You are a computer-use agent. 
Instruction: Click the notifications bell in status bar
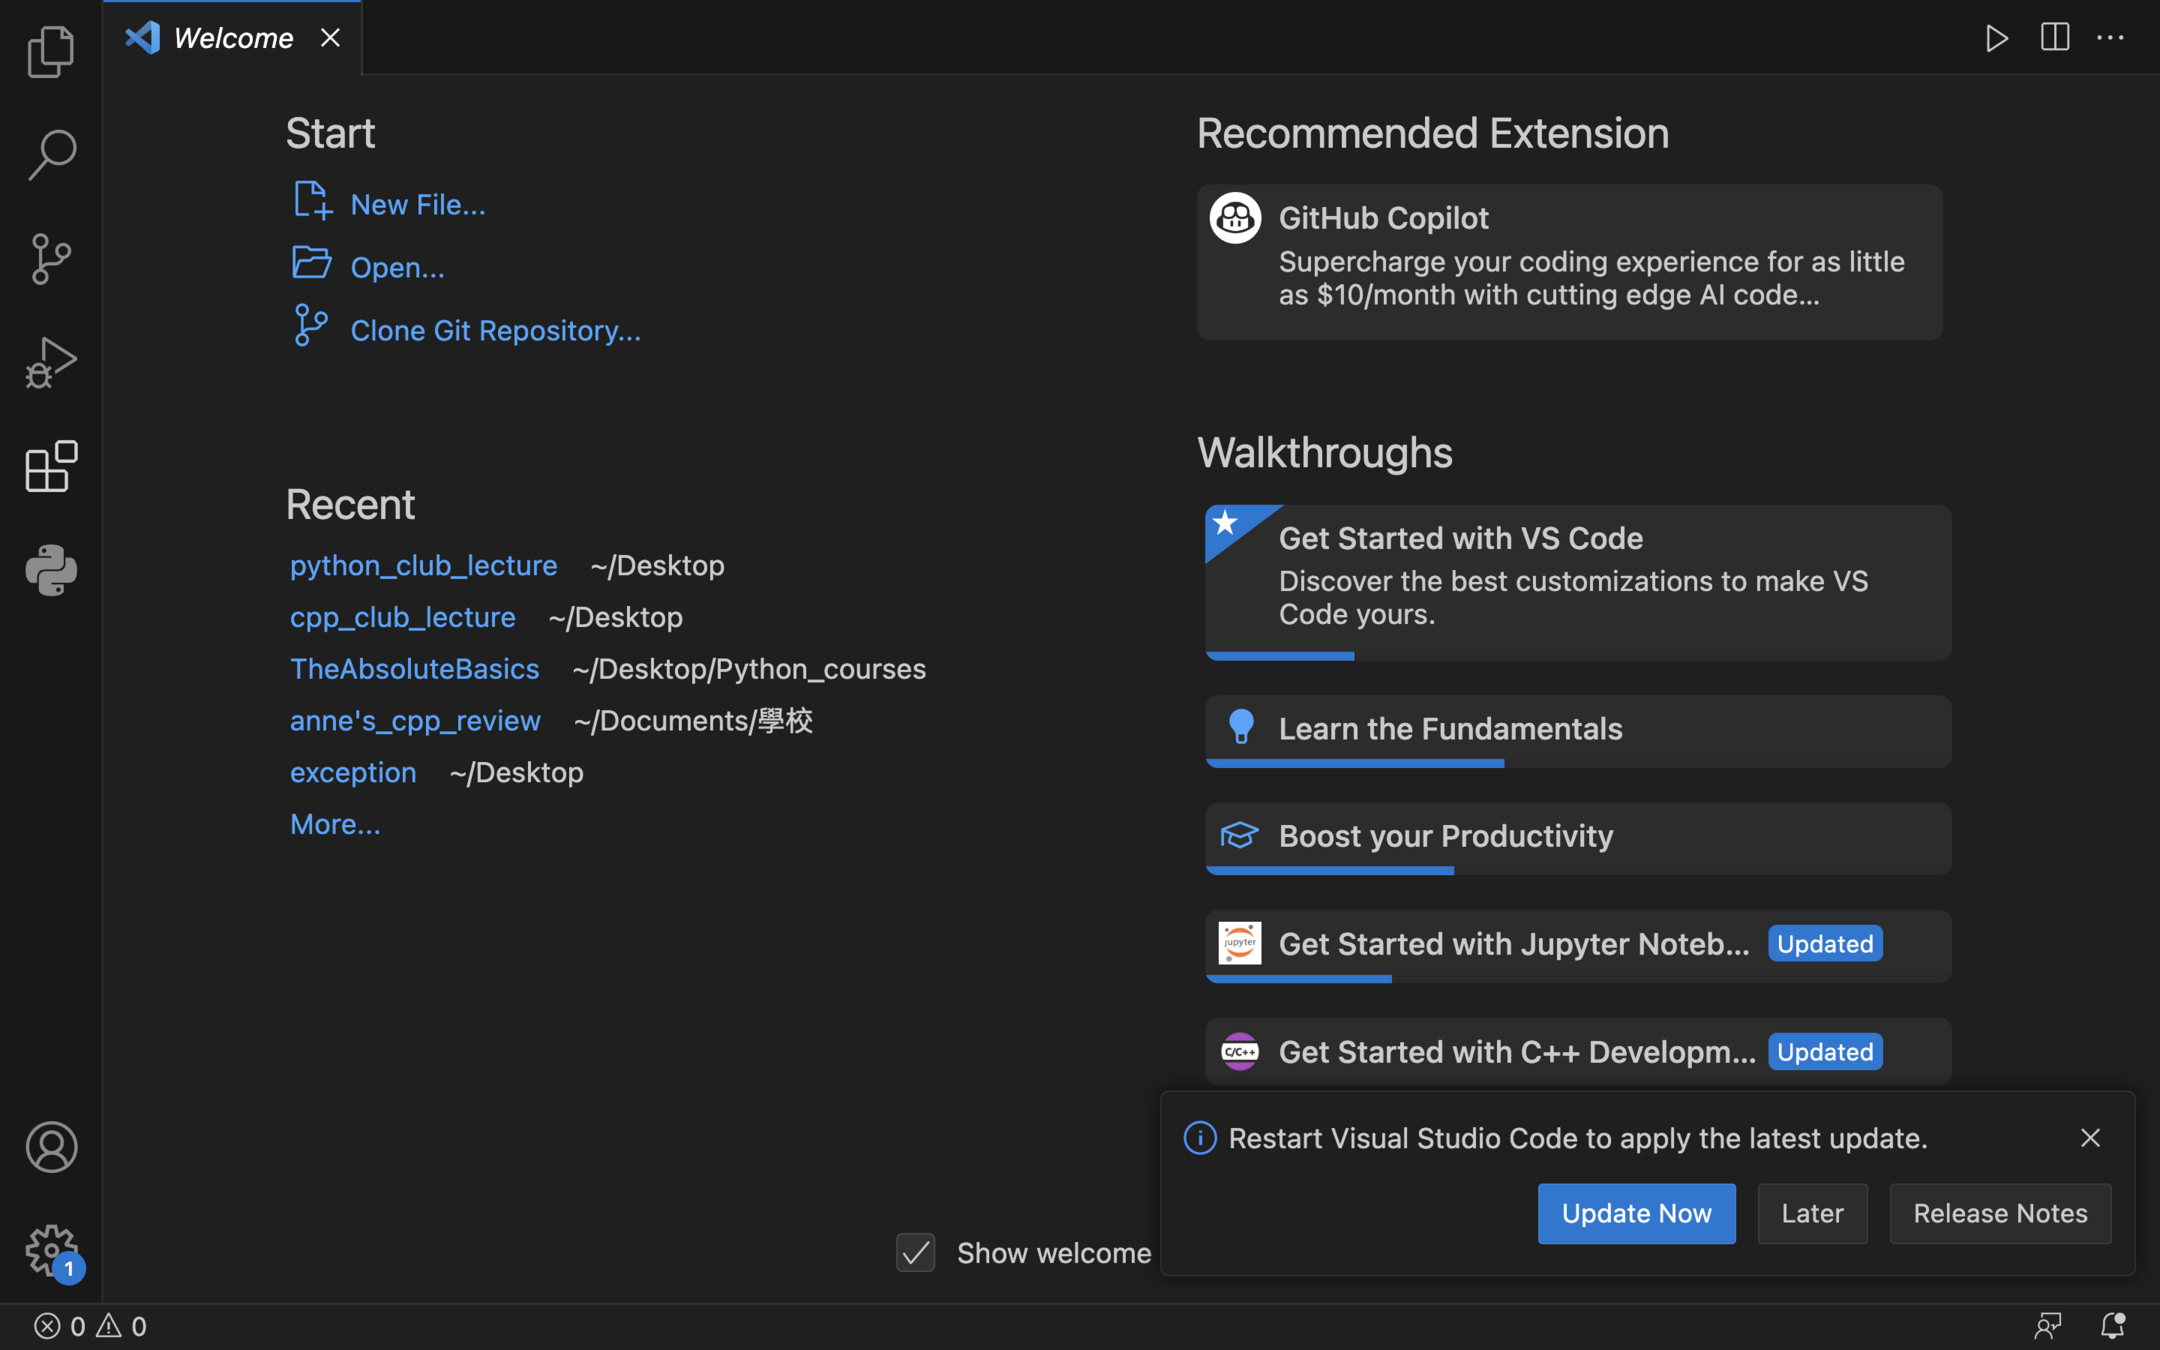click(x=2112, y=1326)
